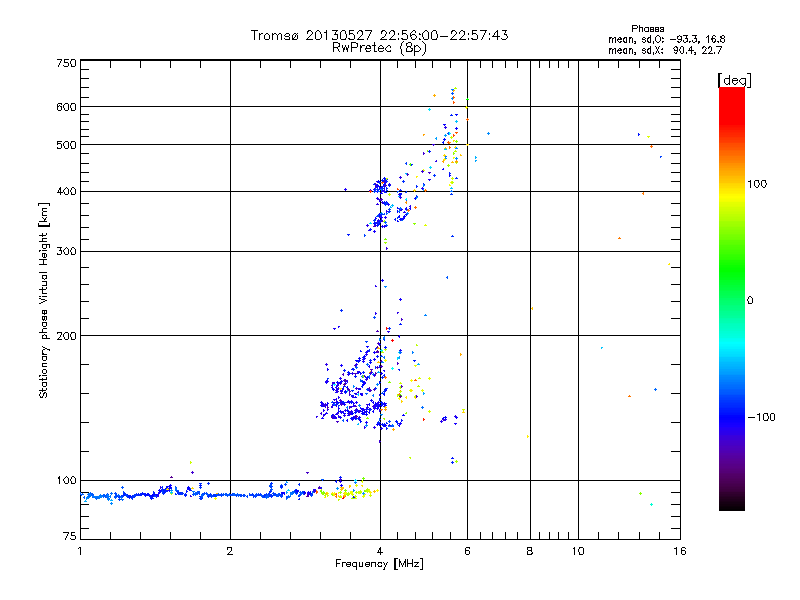Click the 'Phases' header label
The width and height of the screenshot is (800, 600).
coord(647,29)
